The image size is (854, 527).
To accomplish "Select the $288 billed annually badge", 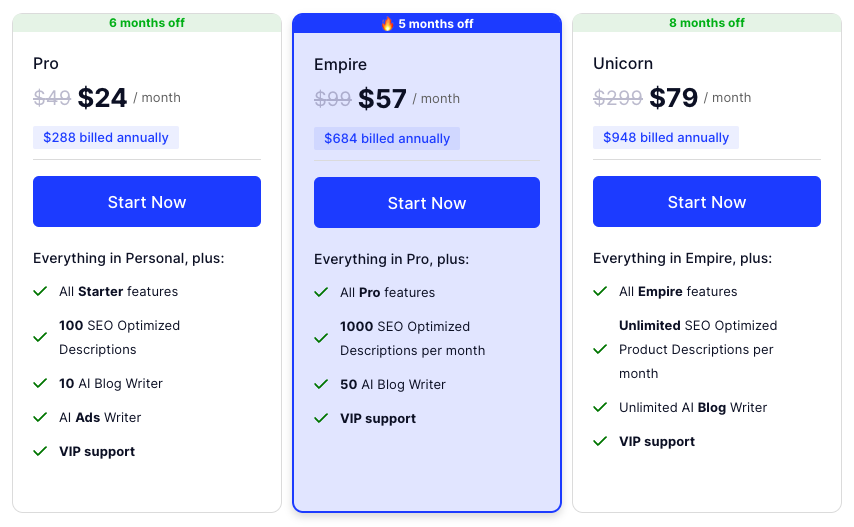I will click(106, 138).
